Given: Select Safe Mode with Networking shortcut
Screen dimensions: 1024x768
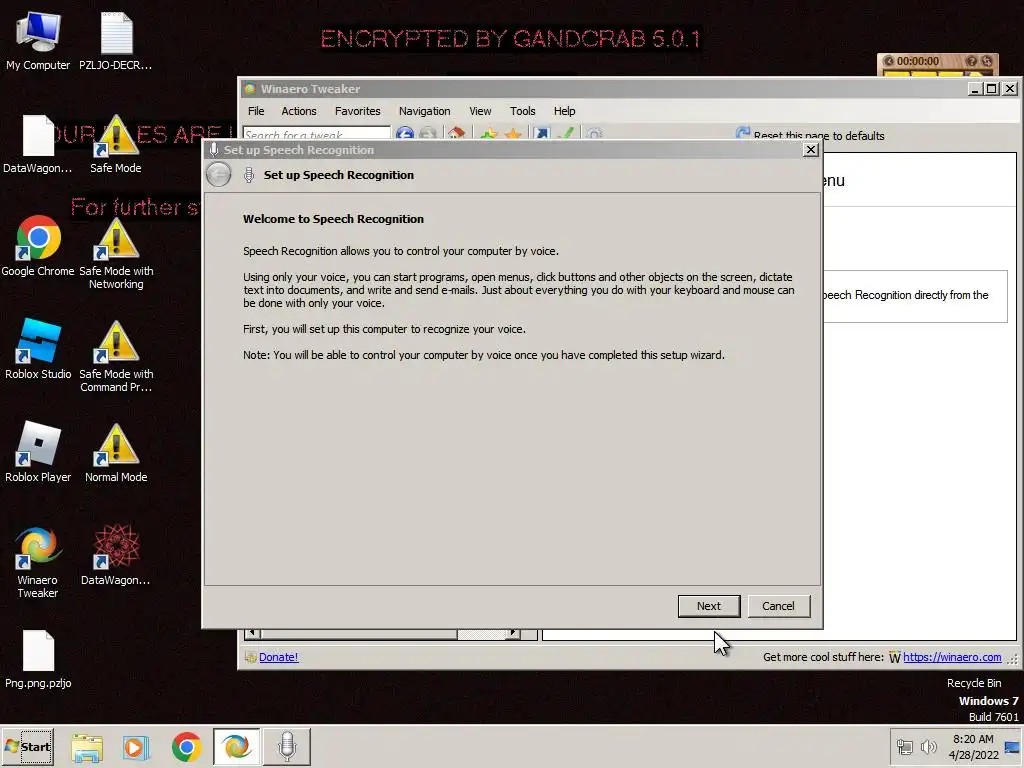Looking at the screenshot, I should coord(116,253).
